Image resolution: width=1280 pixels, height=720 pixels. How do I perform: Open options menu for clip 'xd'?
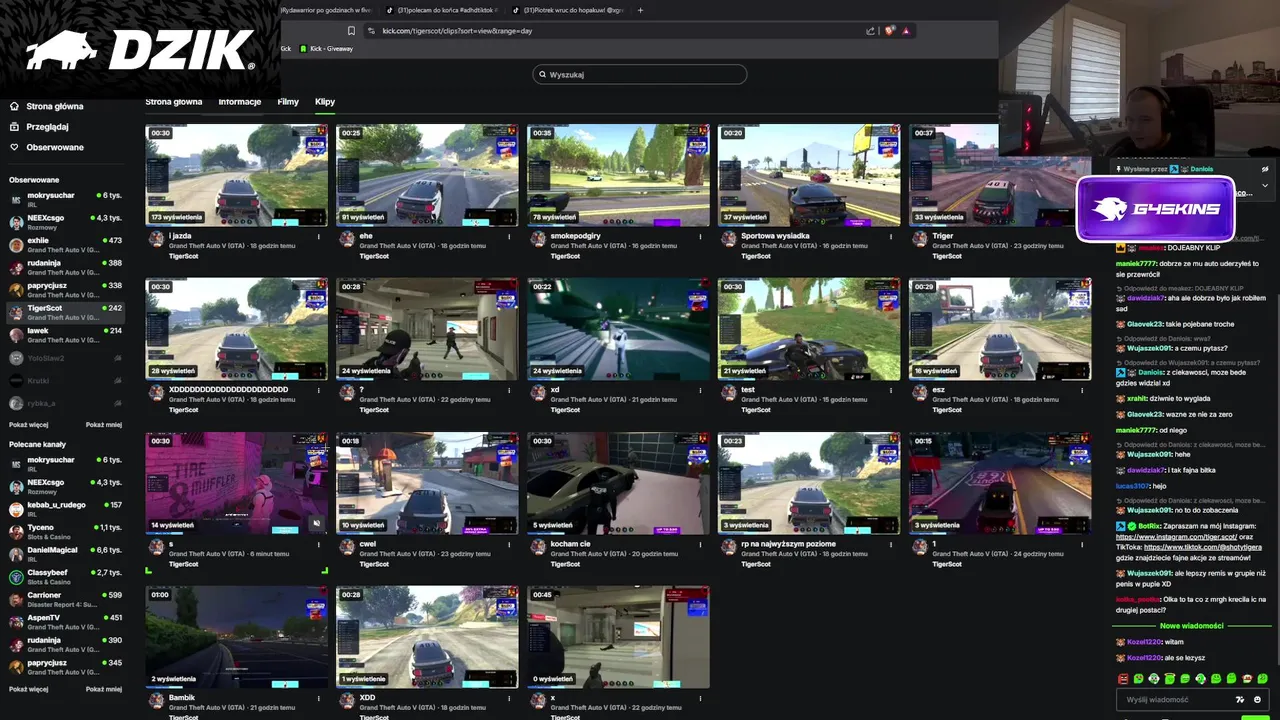[700, 391]
